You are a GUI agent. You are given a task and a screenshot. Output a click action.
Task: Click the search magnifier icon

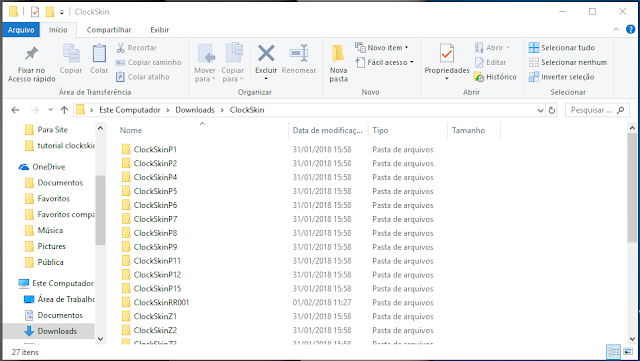point(621,110)
